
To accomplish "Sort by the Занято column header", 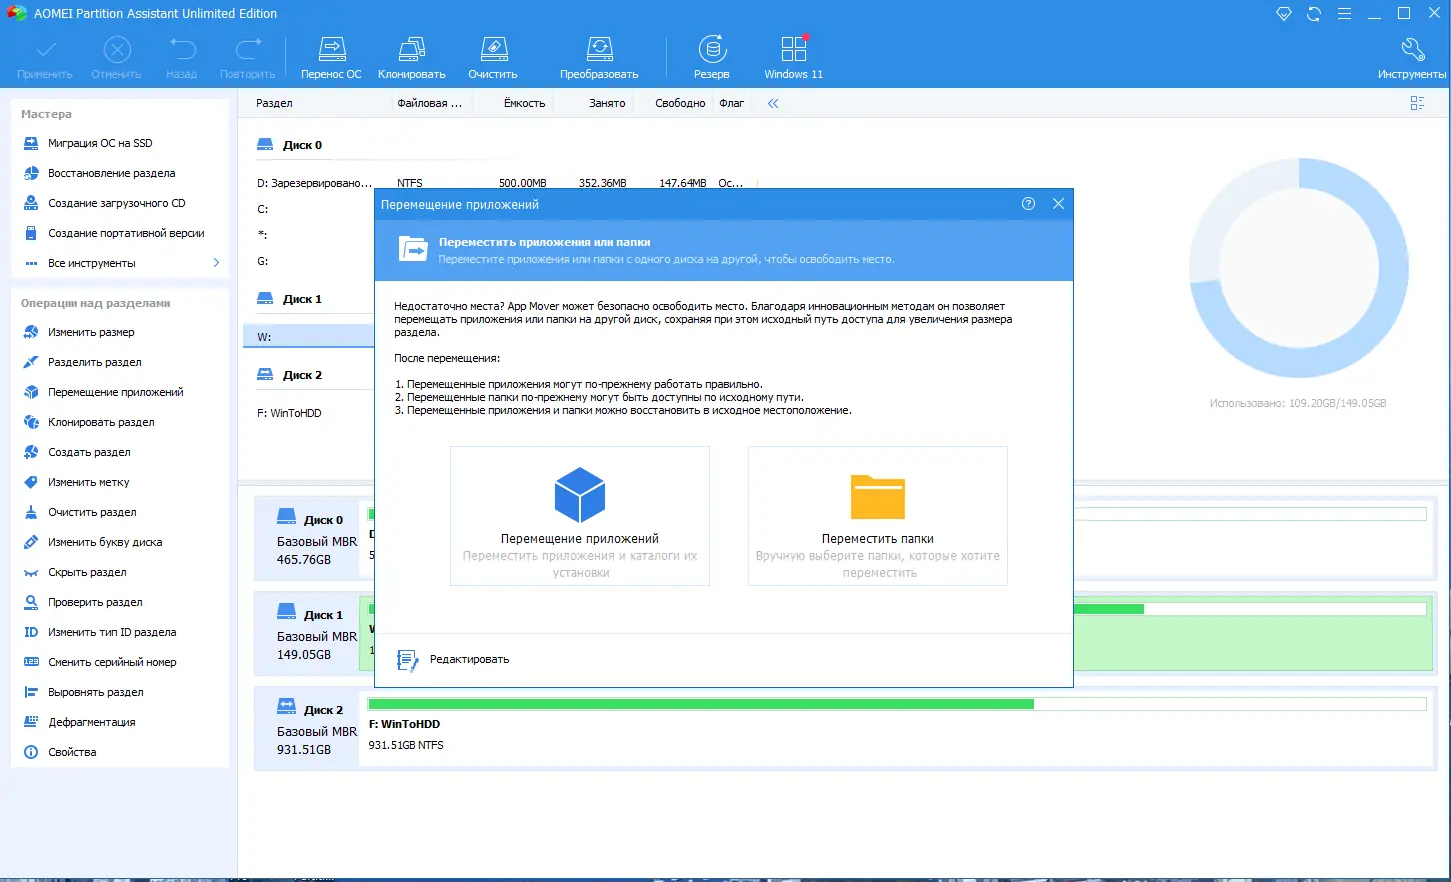I will 607,103.
